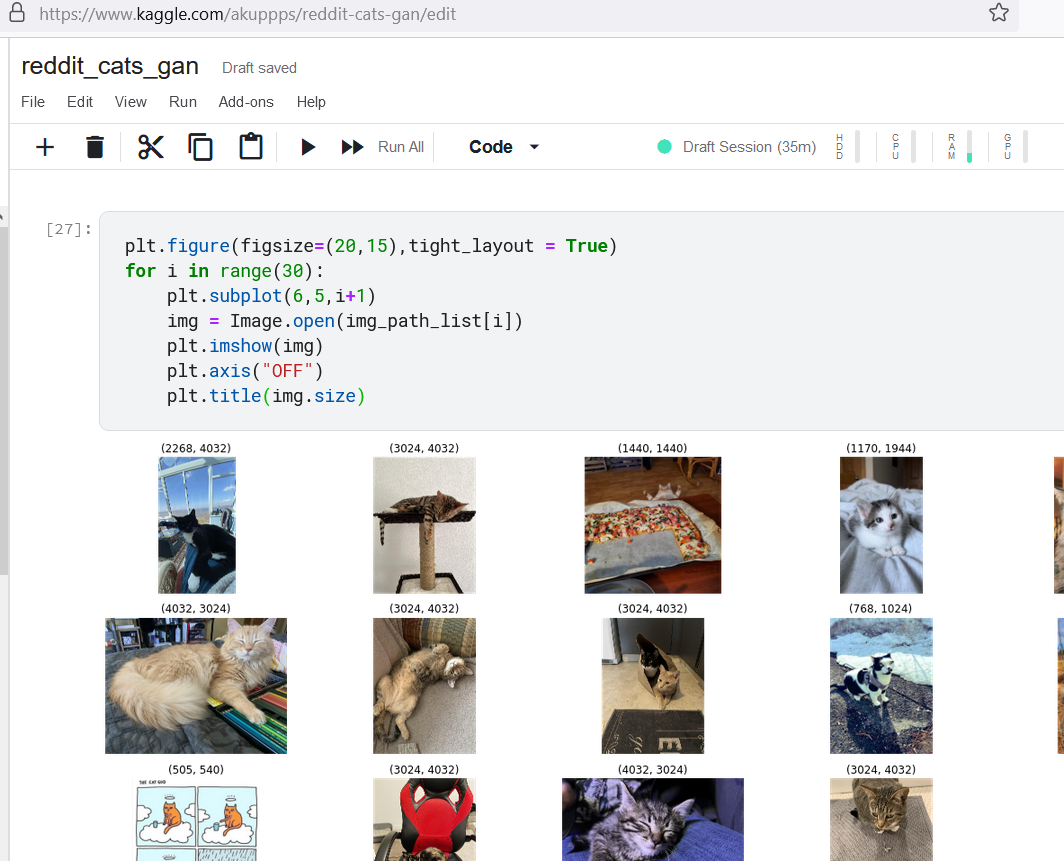1064x861 pixels.
Task: Open the Add-ons menu
Action: pos(246,101)
